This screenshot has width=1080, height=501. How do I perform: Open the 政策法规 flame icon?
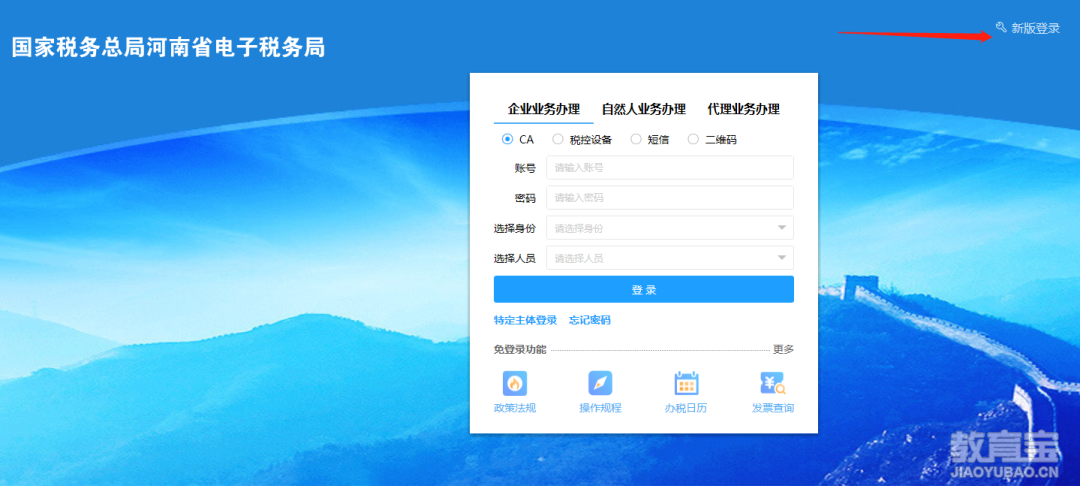coord(515,383)
